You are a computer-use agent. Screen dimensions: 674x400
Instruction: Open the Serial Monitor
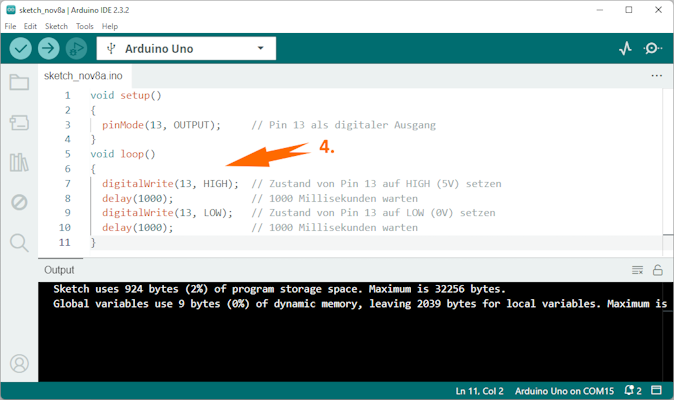coord(653,48)
